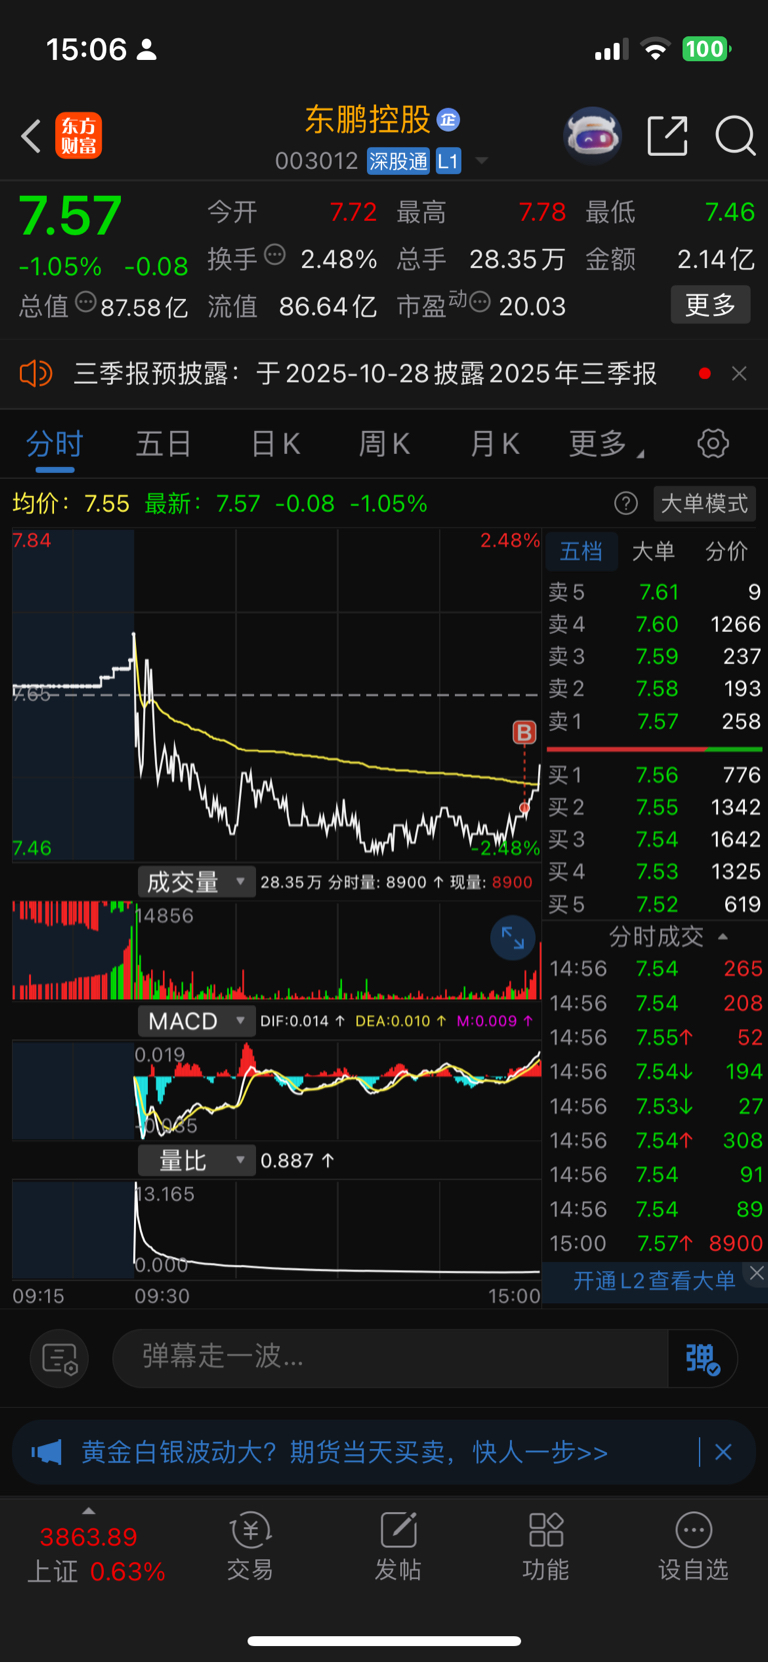Go back using the left chevron

[31, 136]
